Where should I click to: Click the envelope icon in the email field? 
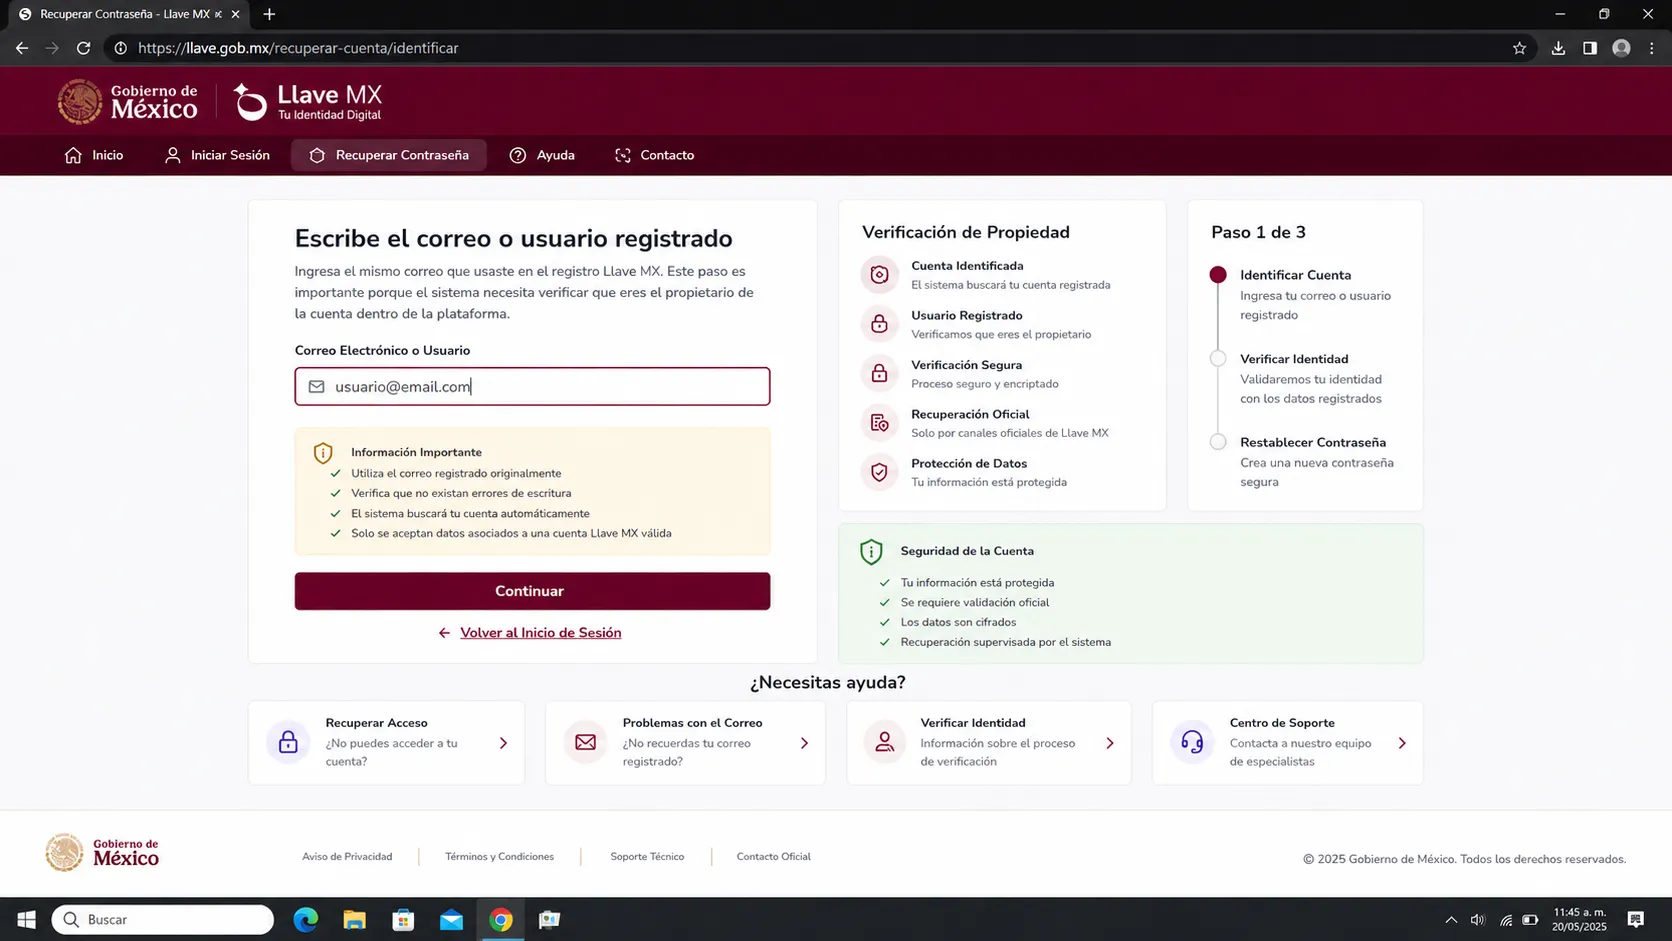tap(317, 387)
